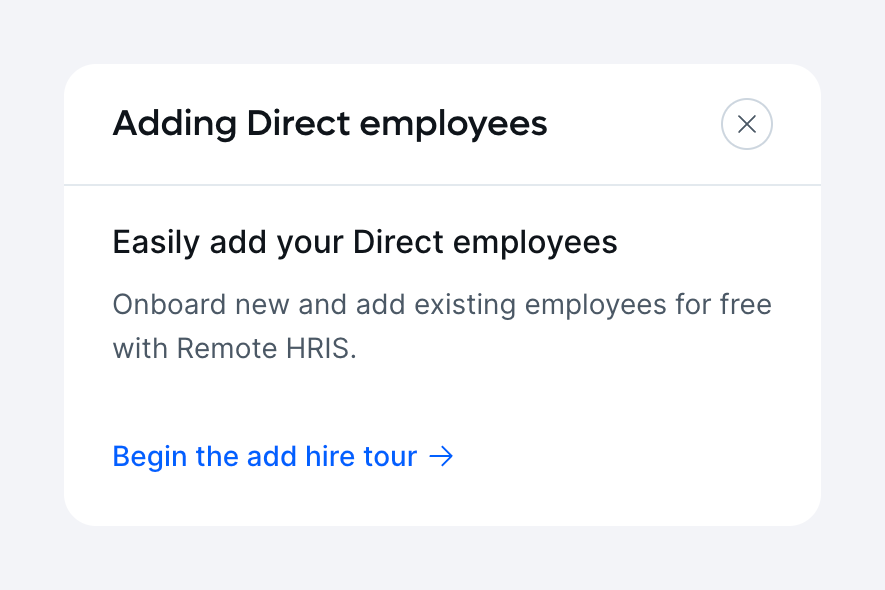Viewport: 885px width, 590px height.
Task: Click the description paragraph about onboarding employees
Action: (441, 326)
